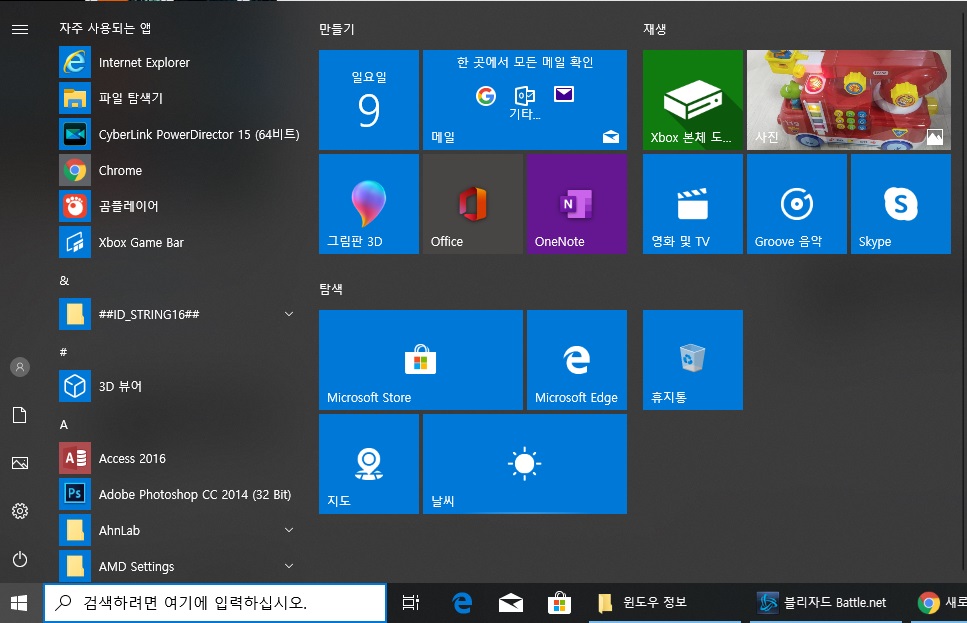Viewport: 967px width, 623px height.
Task: Jump to letter A section header
Action: click(64, 424)
